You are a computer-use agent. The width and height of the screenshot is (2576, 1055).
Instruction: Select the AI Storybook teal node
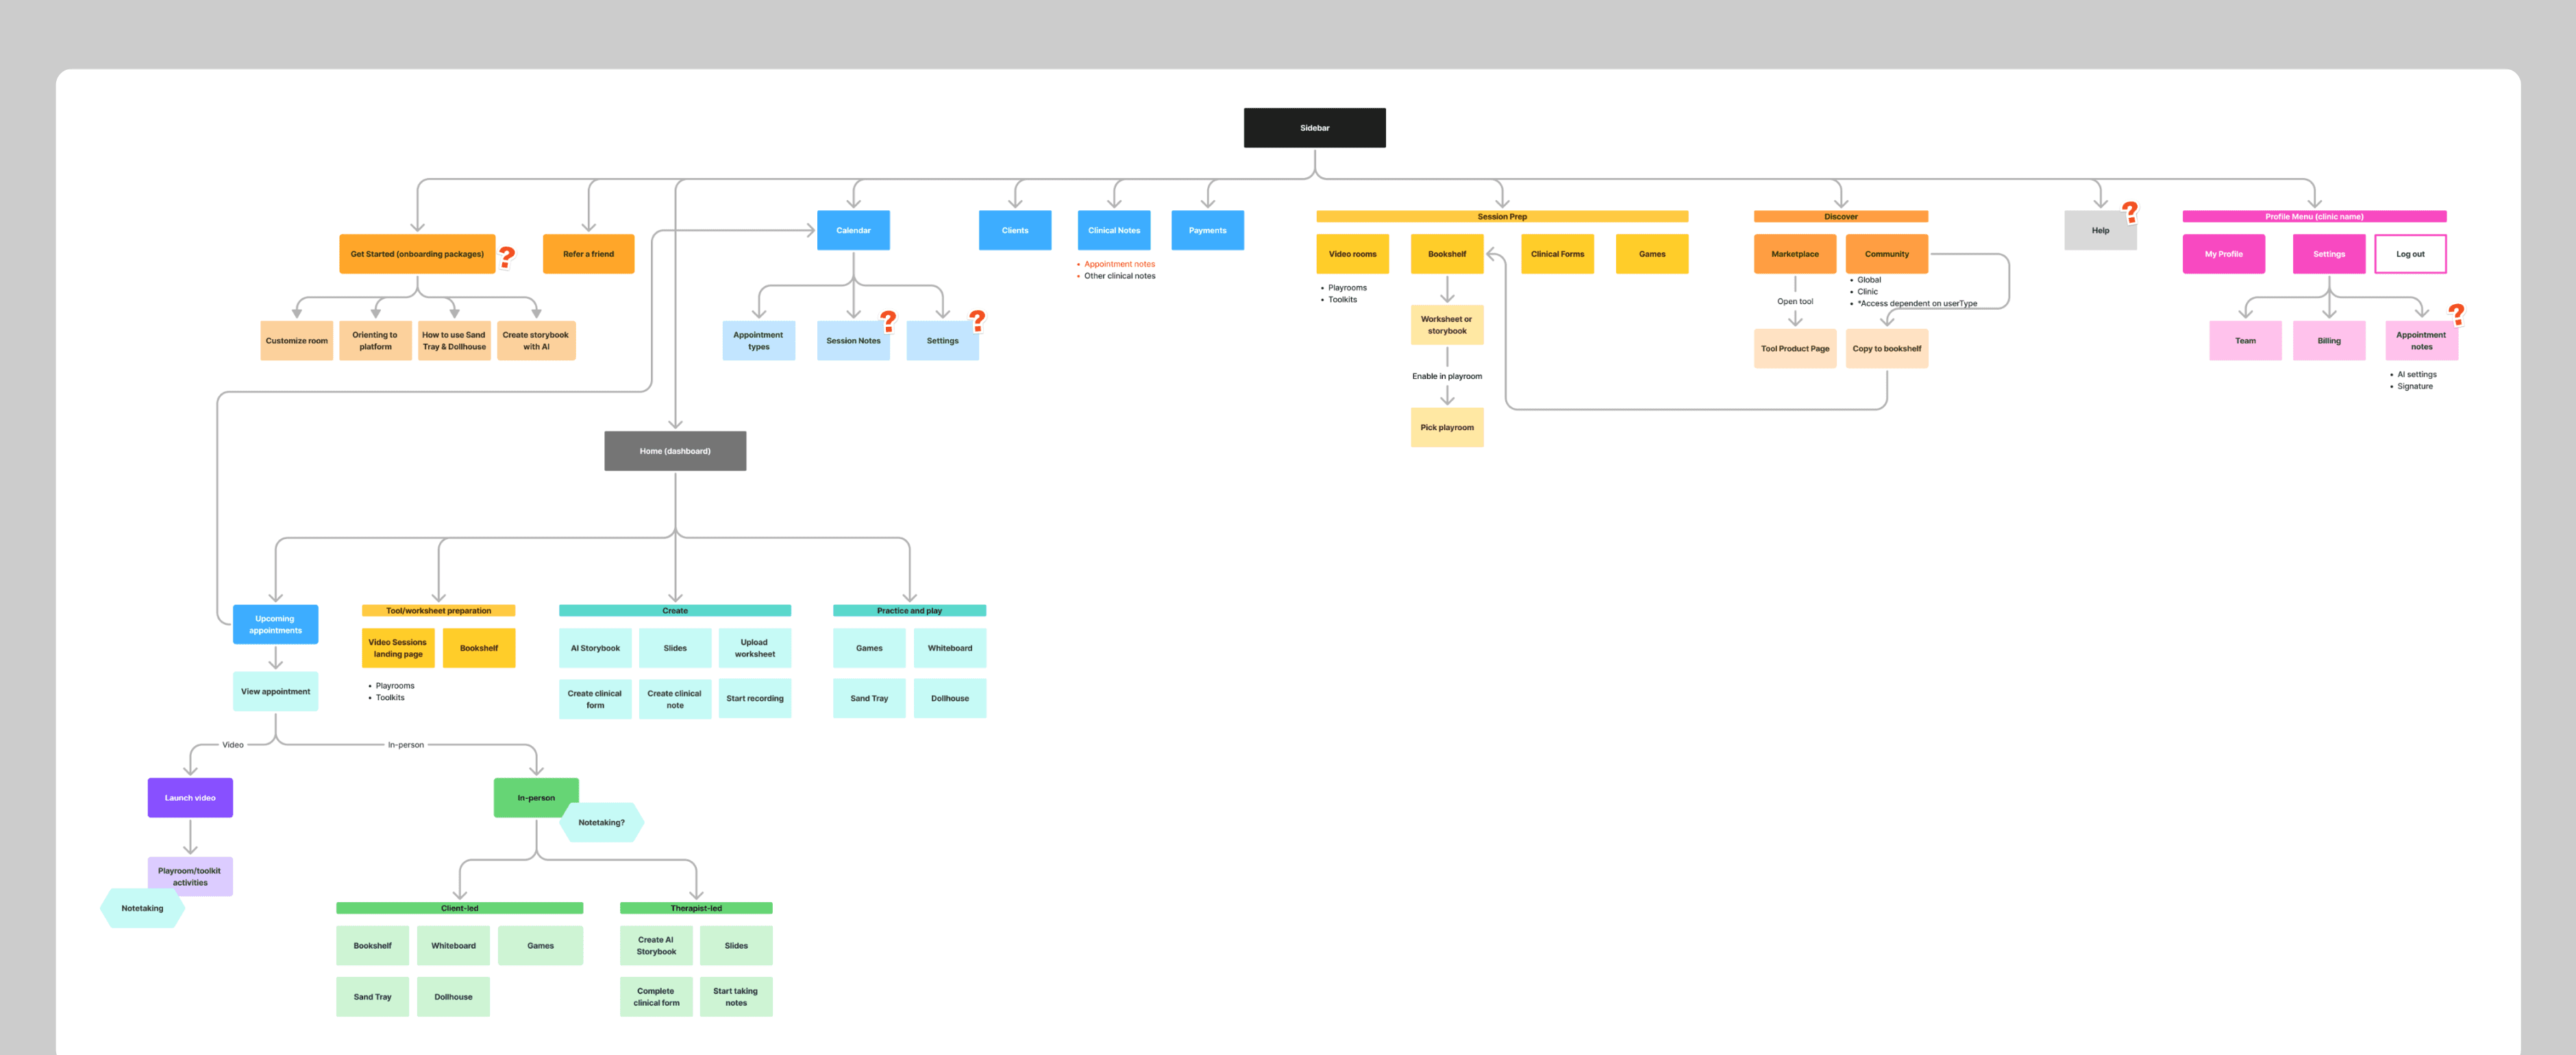(x=595, y=648)
